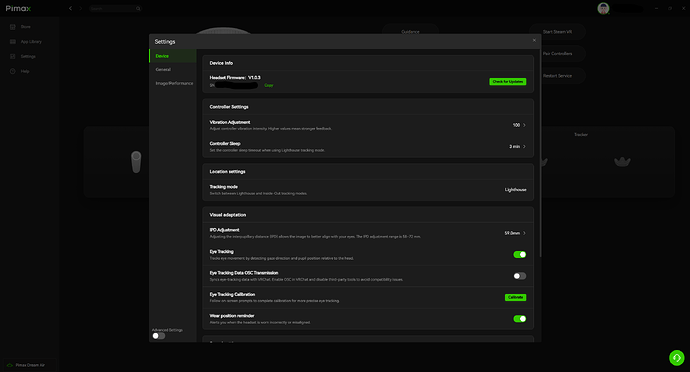Click the settings dialog scrollbar
Image resolution: width=690 pixels, height=372 pixels.
tap(540, 154)
